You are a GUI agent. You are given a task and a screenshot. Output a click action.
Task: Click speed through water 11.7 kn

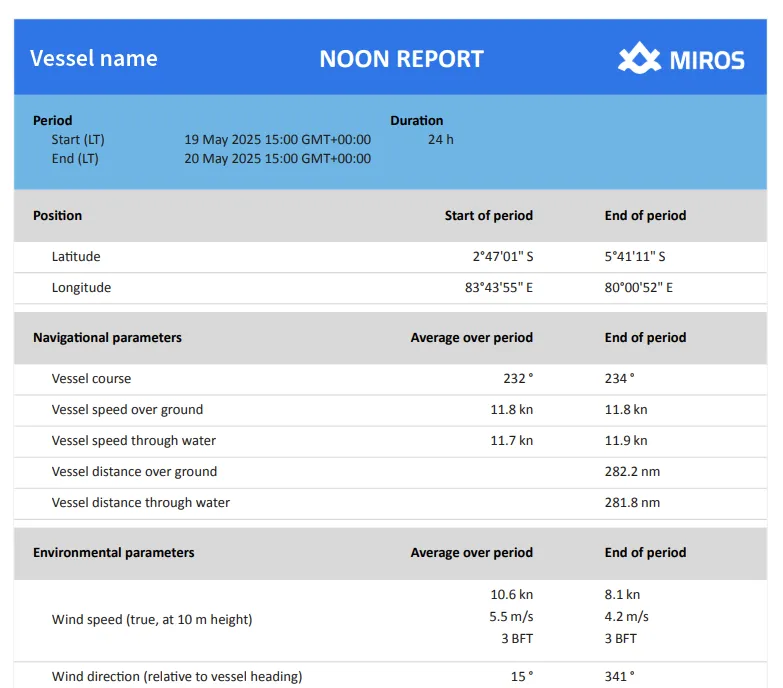[x=511, y=440]
